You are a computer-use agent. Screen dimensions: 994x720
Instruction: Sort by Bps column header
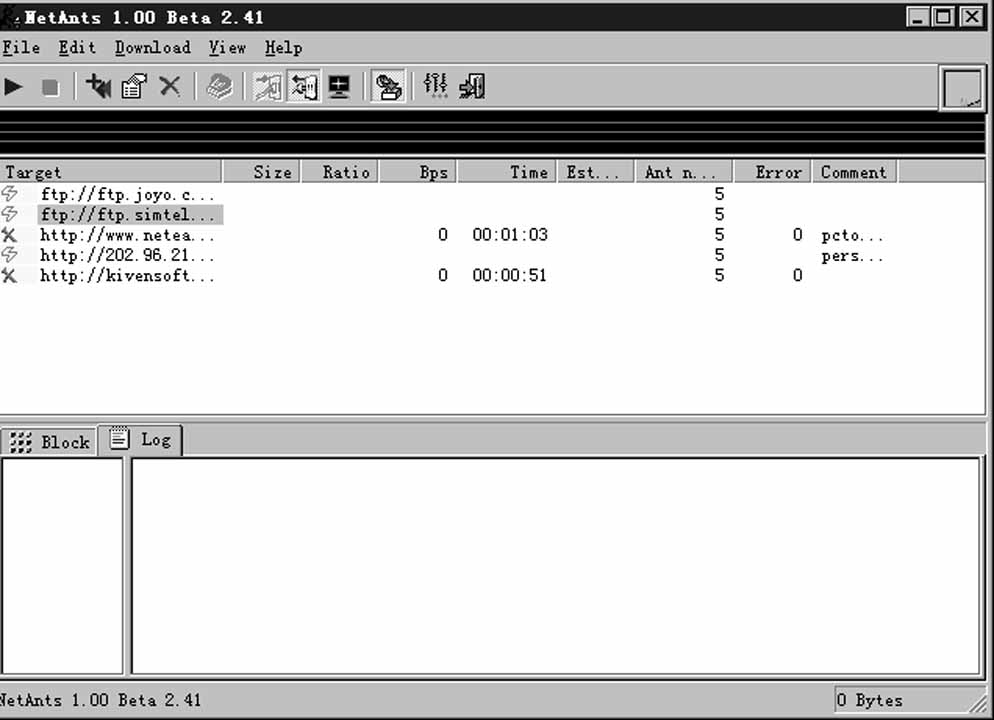click(x=417, y=172)
